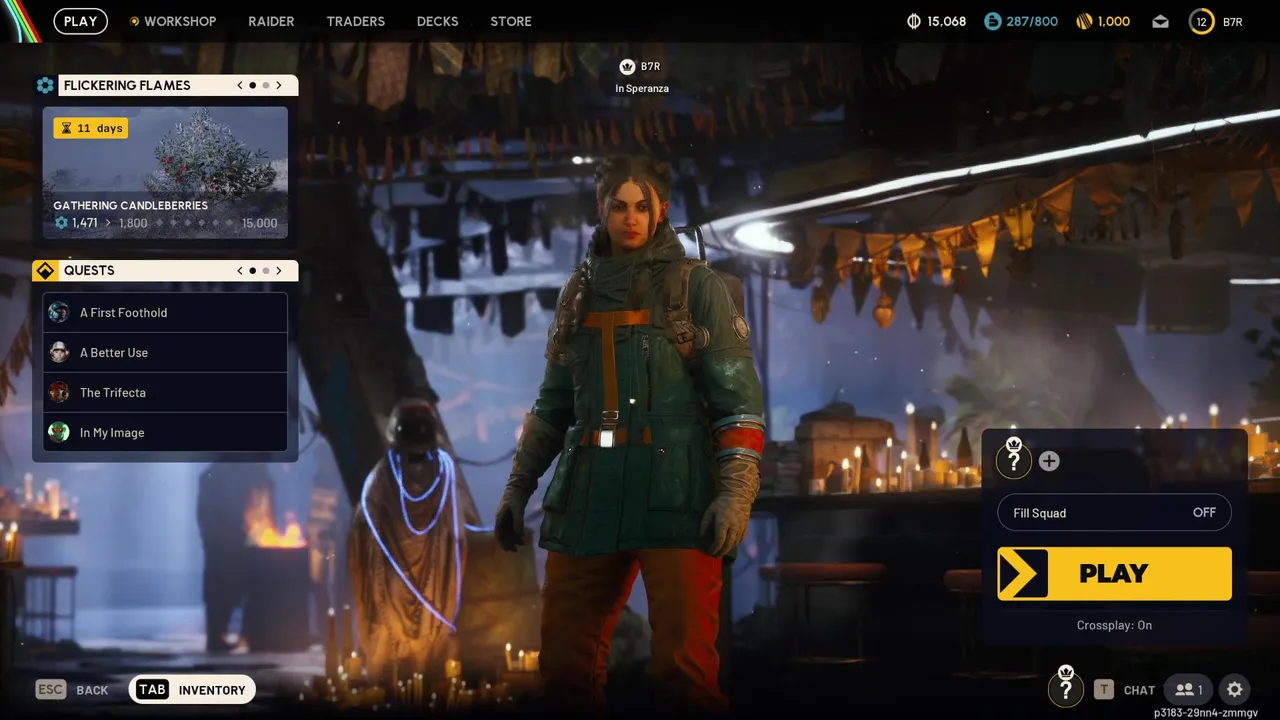Open quest A Better Use
1280x720 pixels.
tap(165, 352)
